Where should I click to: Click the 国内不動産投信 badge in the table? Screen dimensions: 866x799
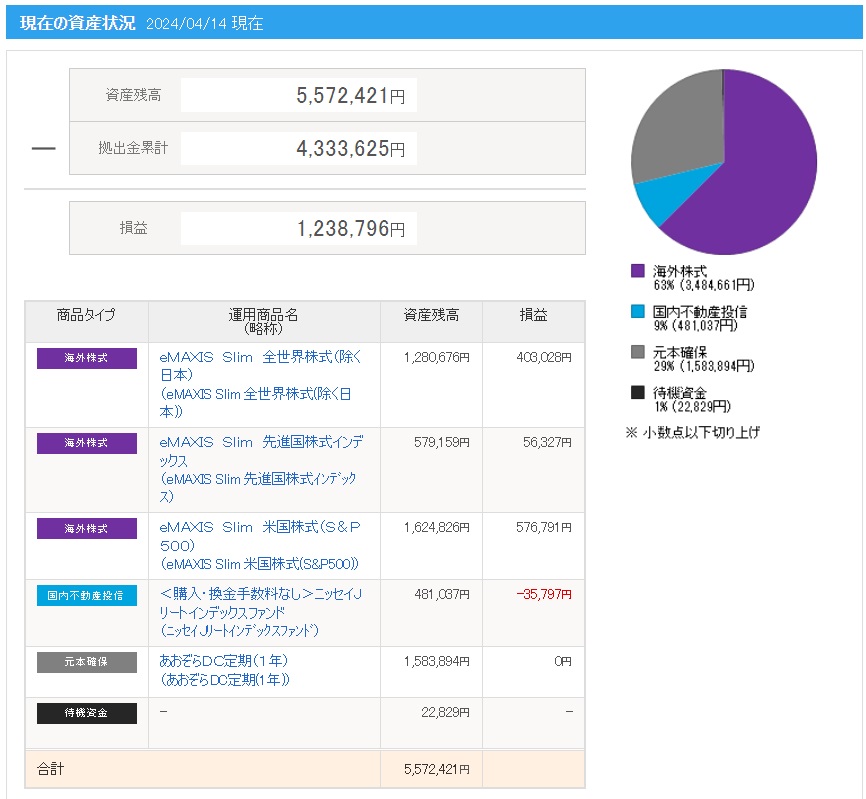click(x=87, y=595)
